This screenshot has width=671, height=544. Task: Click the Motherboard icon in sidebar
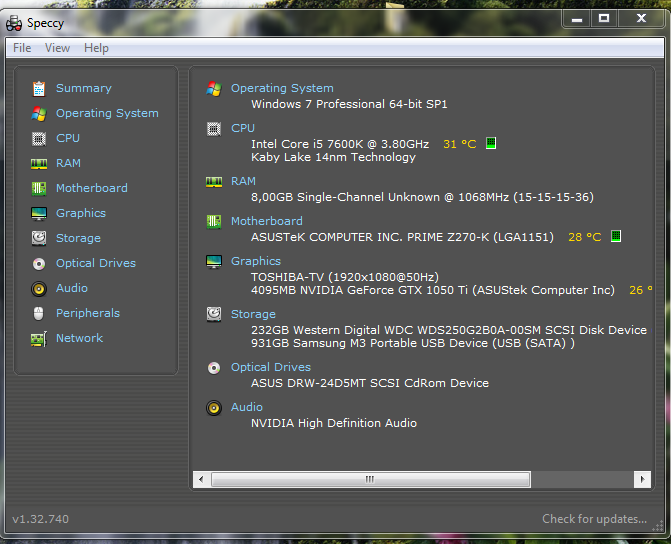tap(39, 188)
